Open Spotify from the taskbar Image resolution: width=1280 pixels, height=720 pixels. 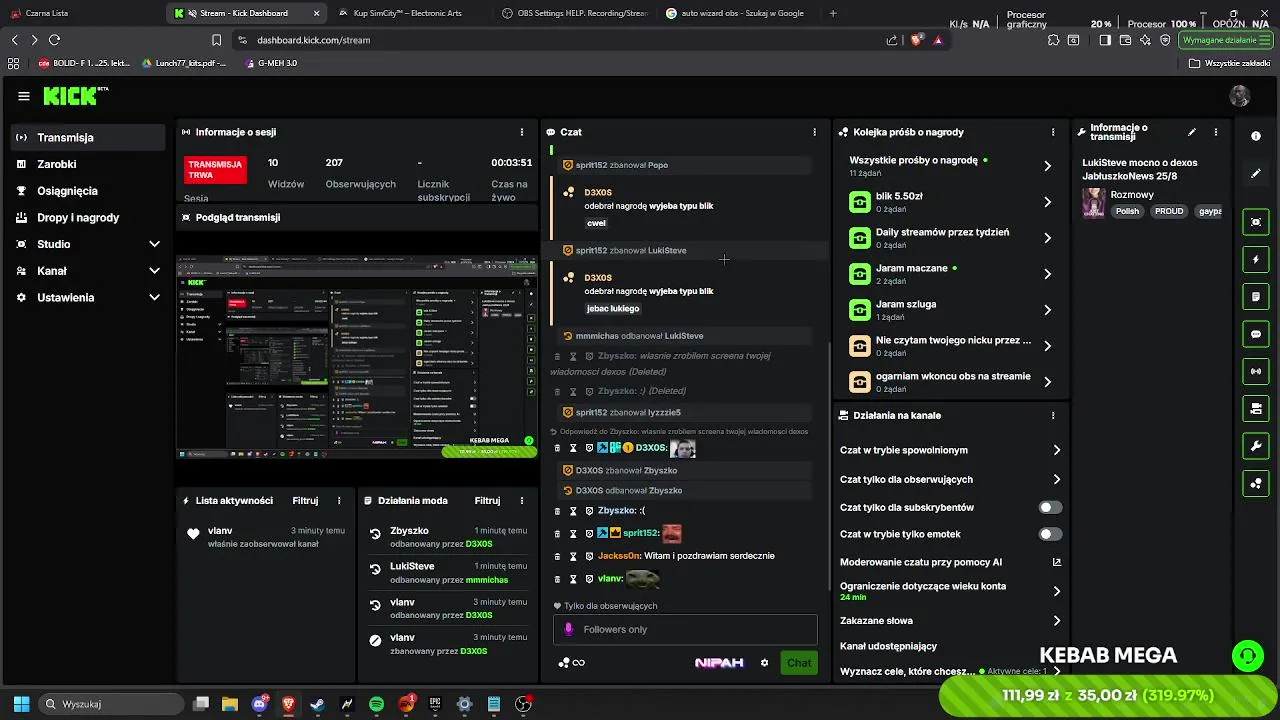coord(376,704)
